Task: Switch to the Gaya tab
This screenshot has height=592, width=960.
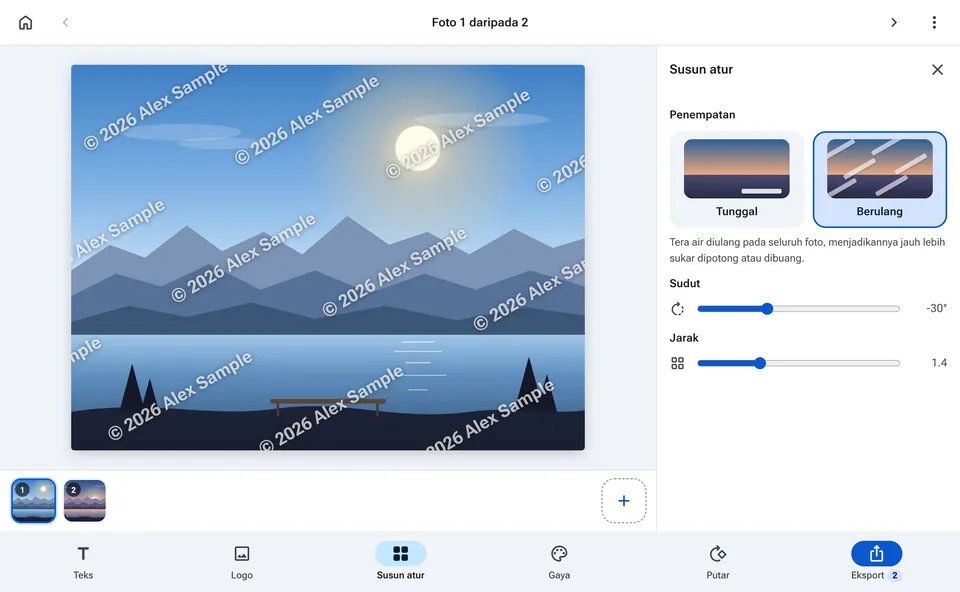Action: pyautogui.click(x=559, y=561)
